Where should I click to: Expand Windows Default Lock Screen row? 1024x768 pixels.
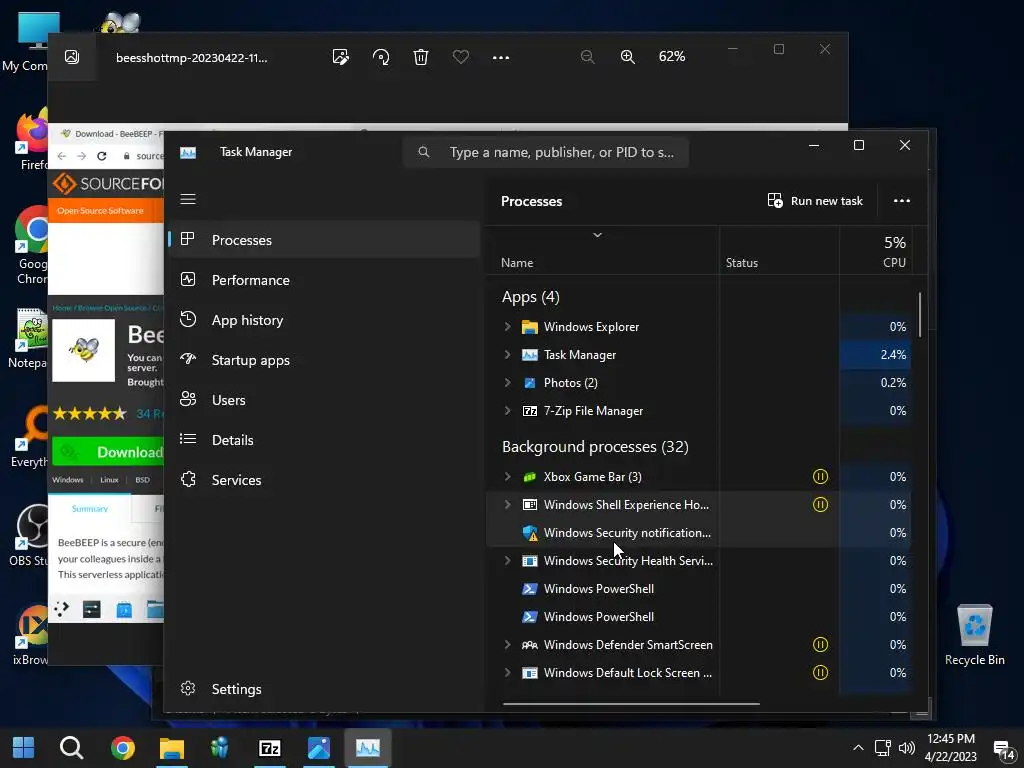507,673
